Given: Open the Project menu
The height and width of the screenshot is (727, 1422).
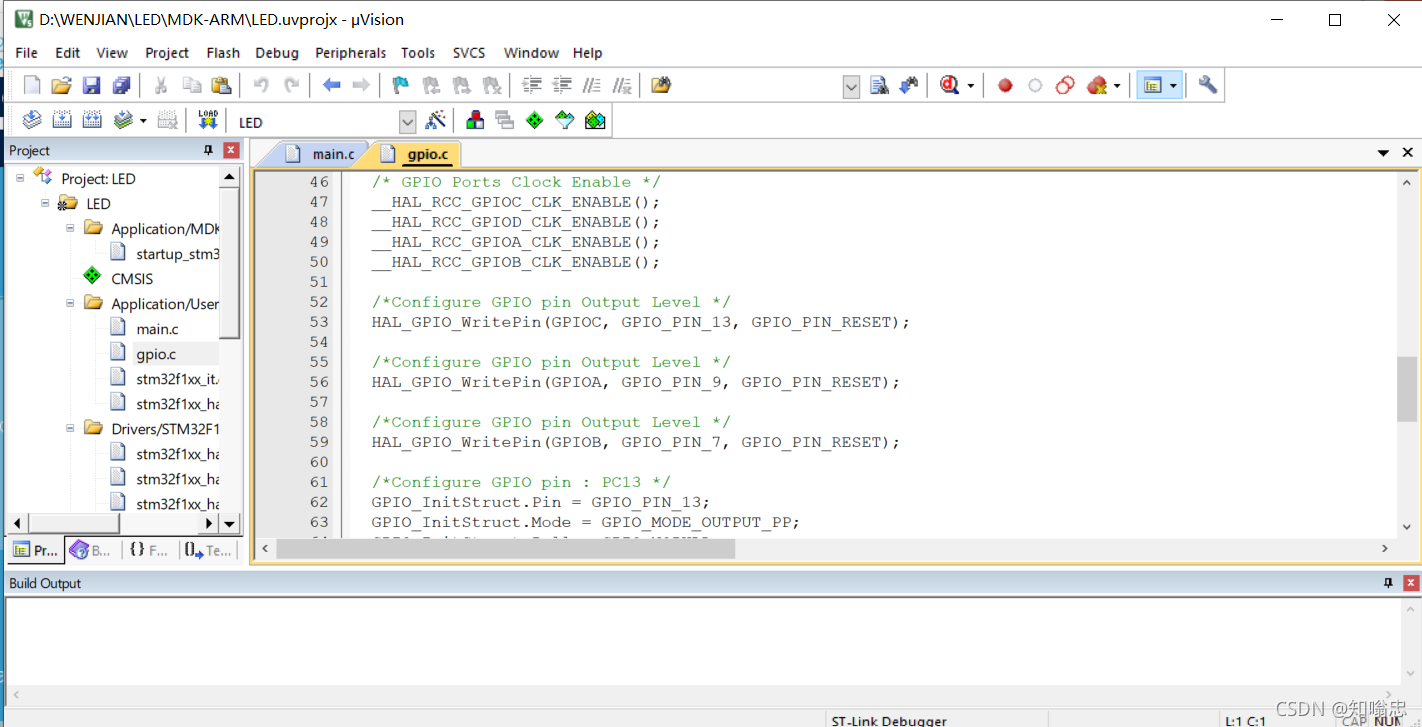Looking at the screenshot, I should (x=167, y=53).
